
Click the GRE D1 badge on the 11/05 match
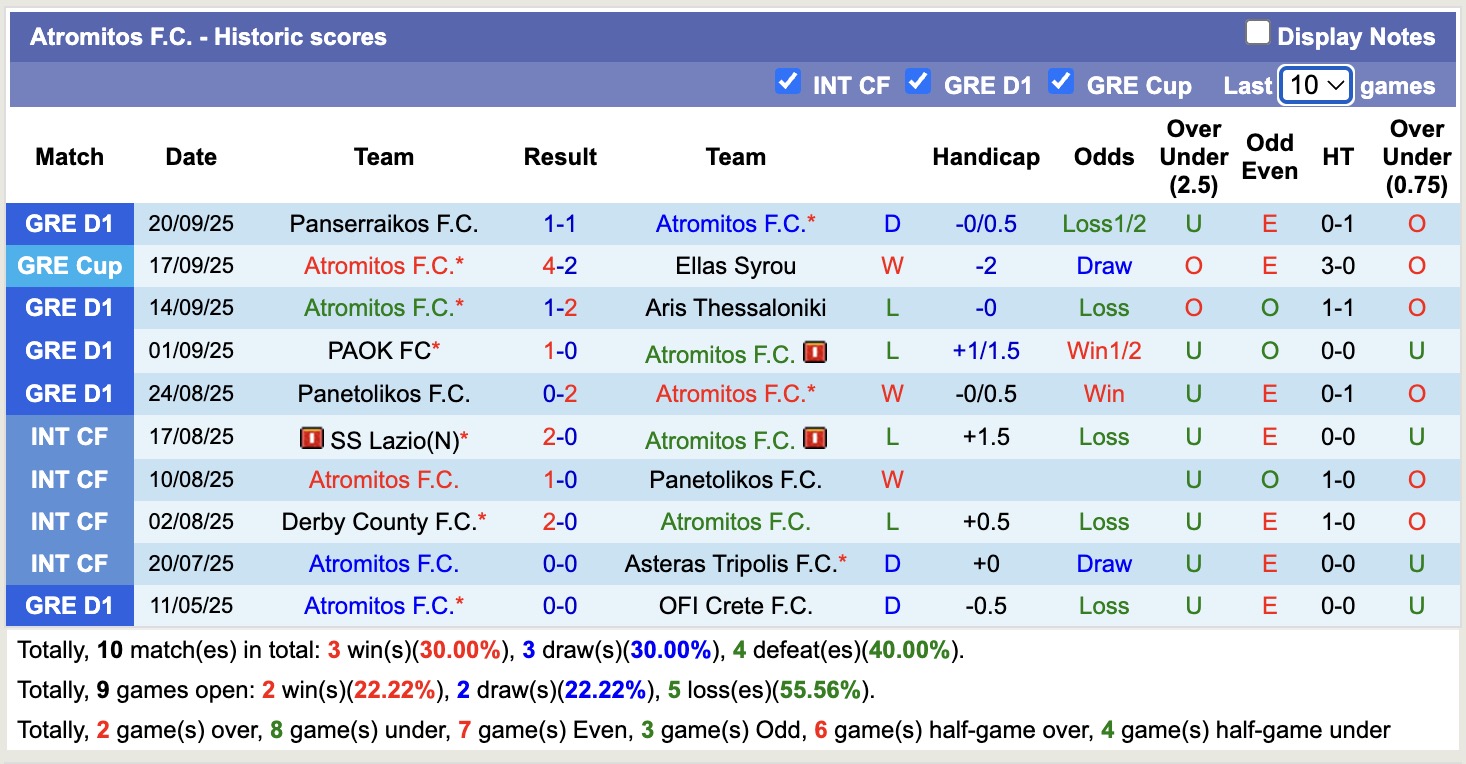click(x=69, y=605)
